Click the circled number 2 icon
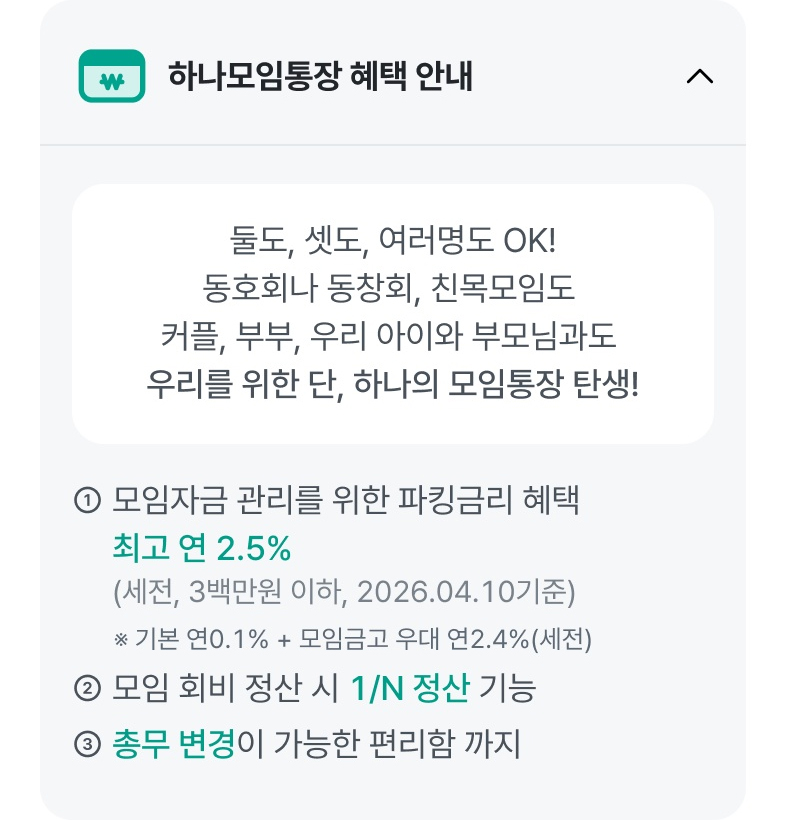Image resolution: width=786 pixels, height=820 pixels. click(88, 688)
